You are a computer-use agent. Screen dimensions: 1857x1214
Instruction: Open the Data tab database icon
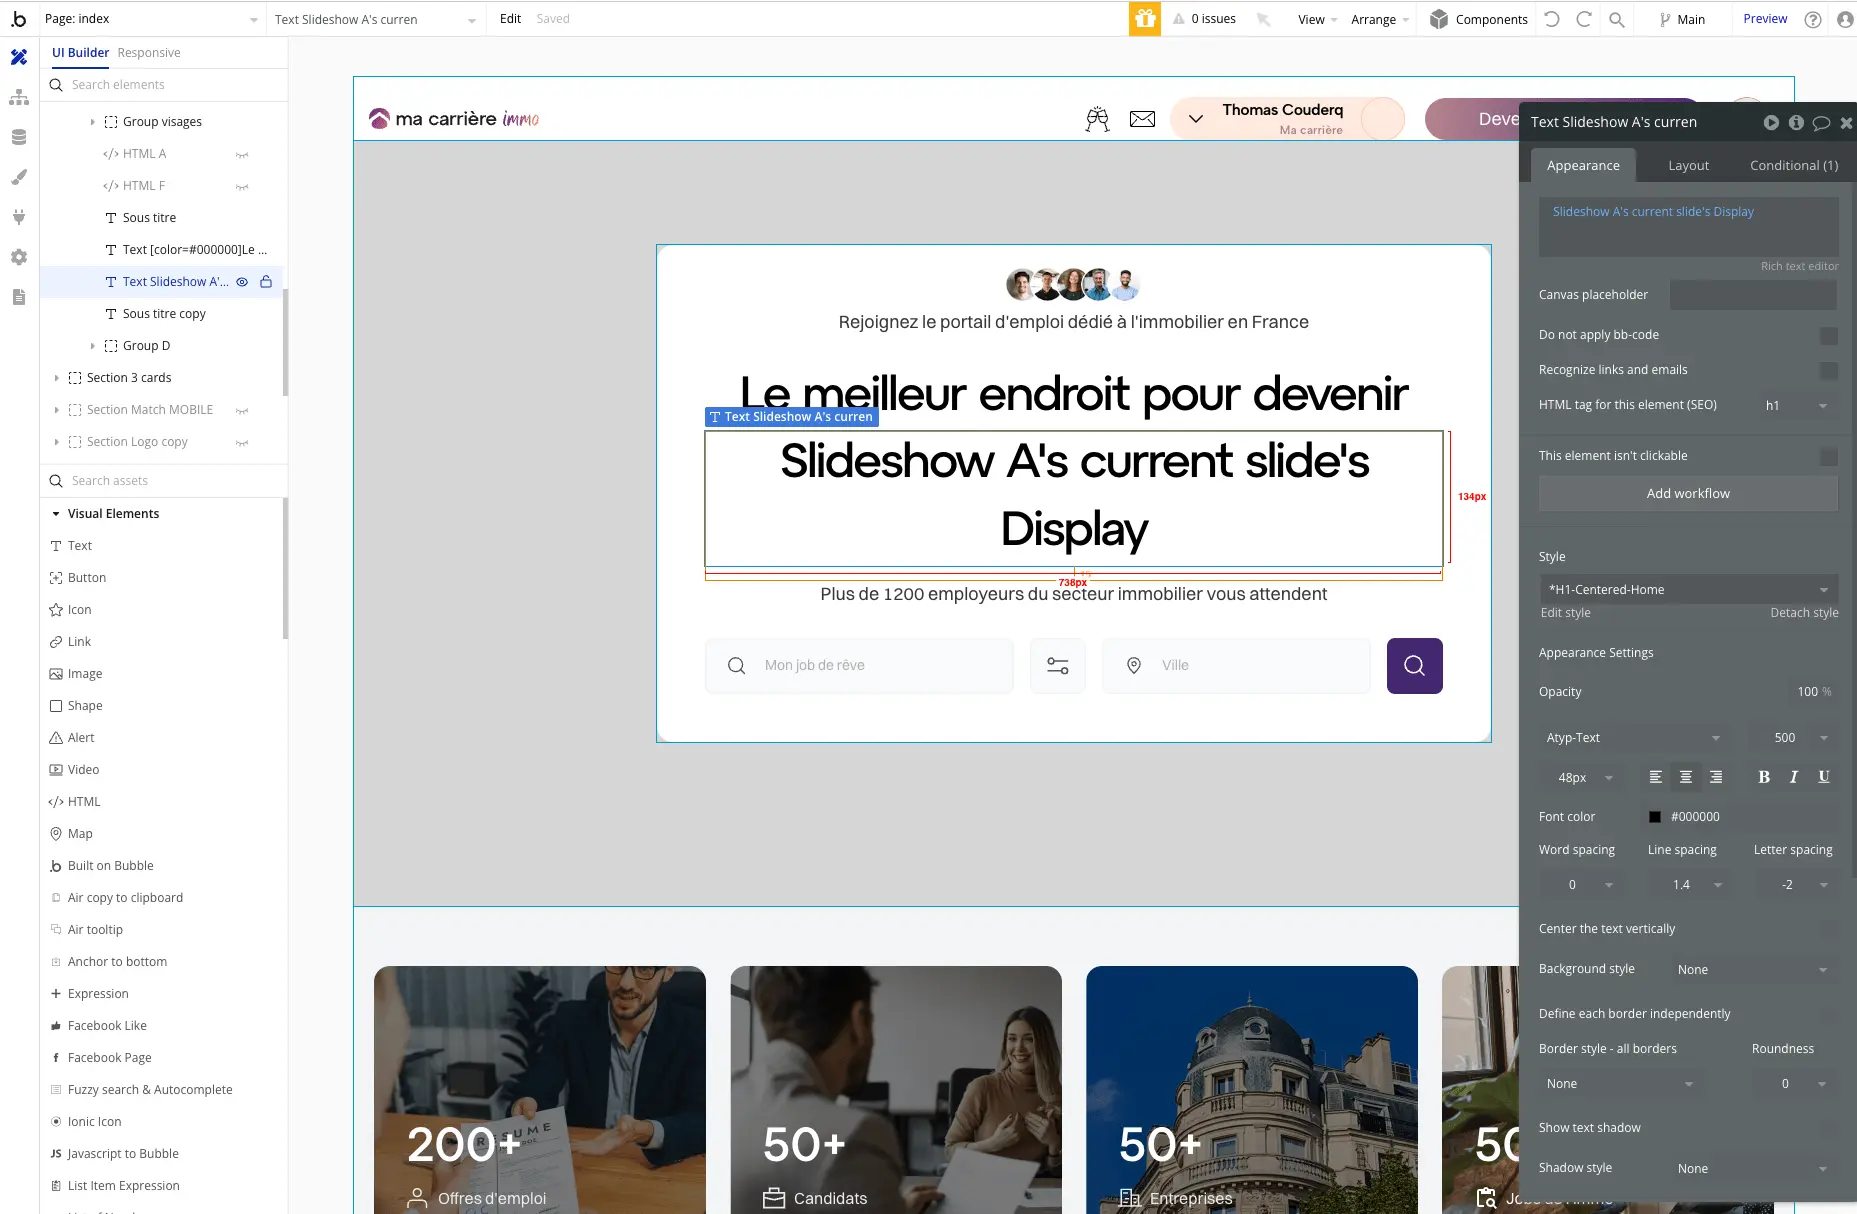[19, 137]
